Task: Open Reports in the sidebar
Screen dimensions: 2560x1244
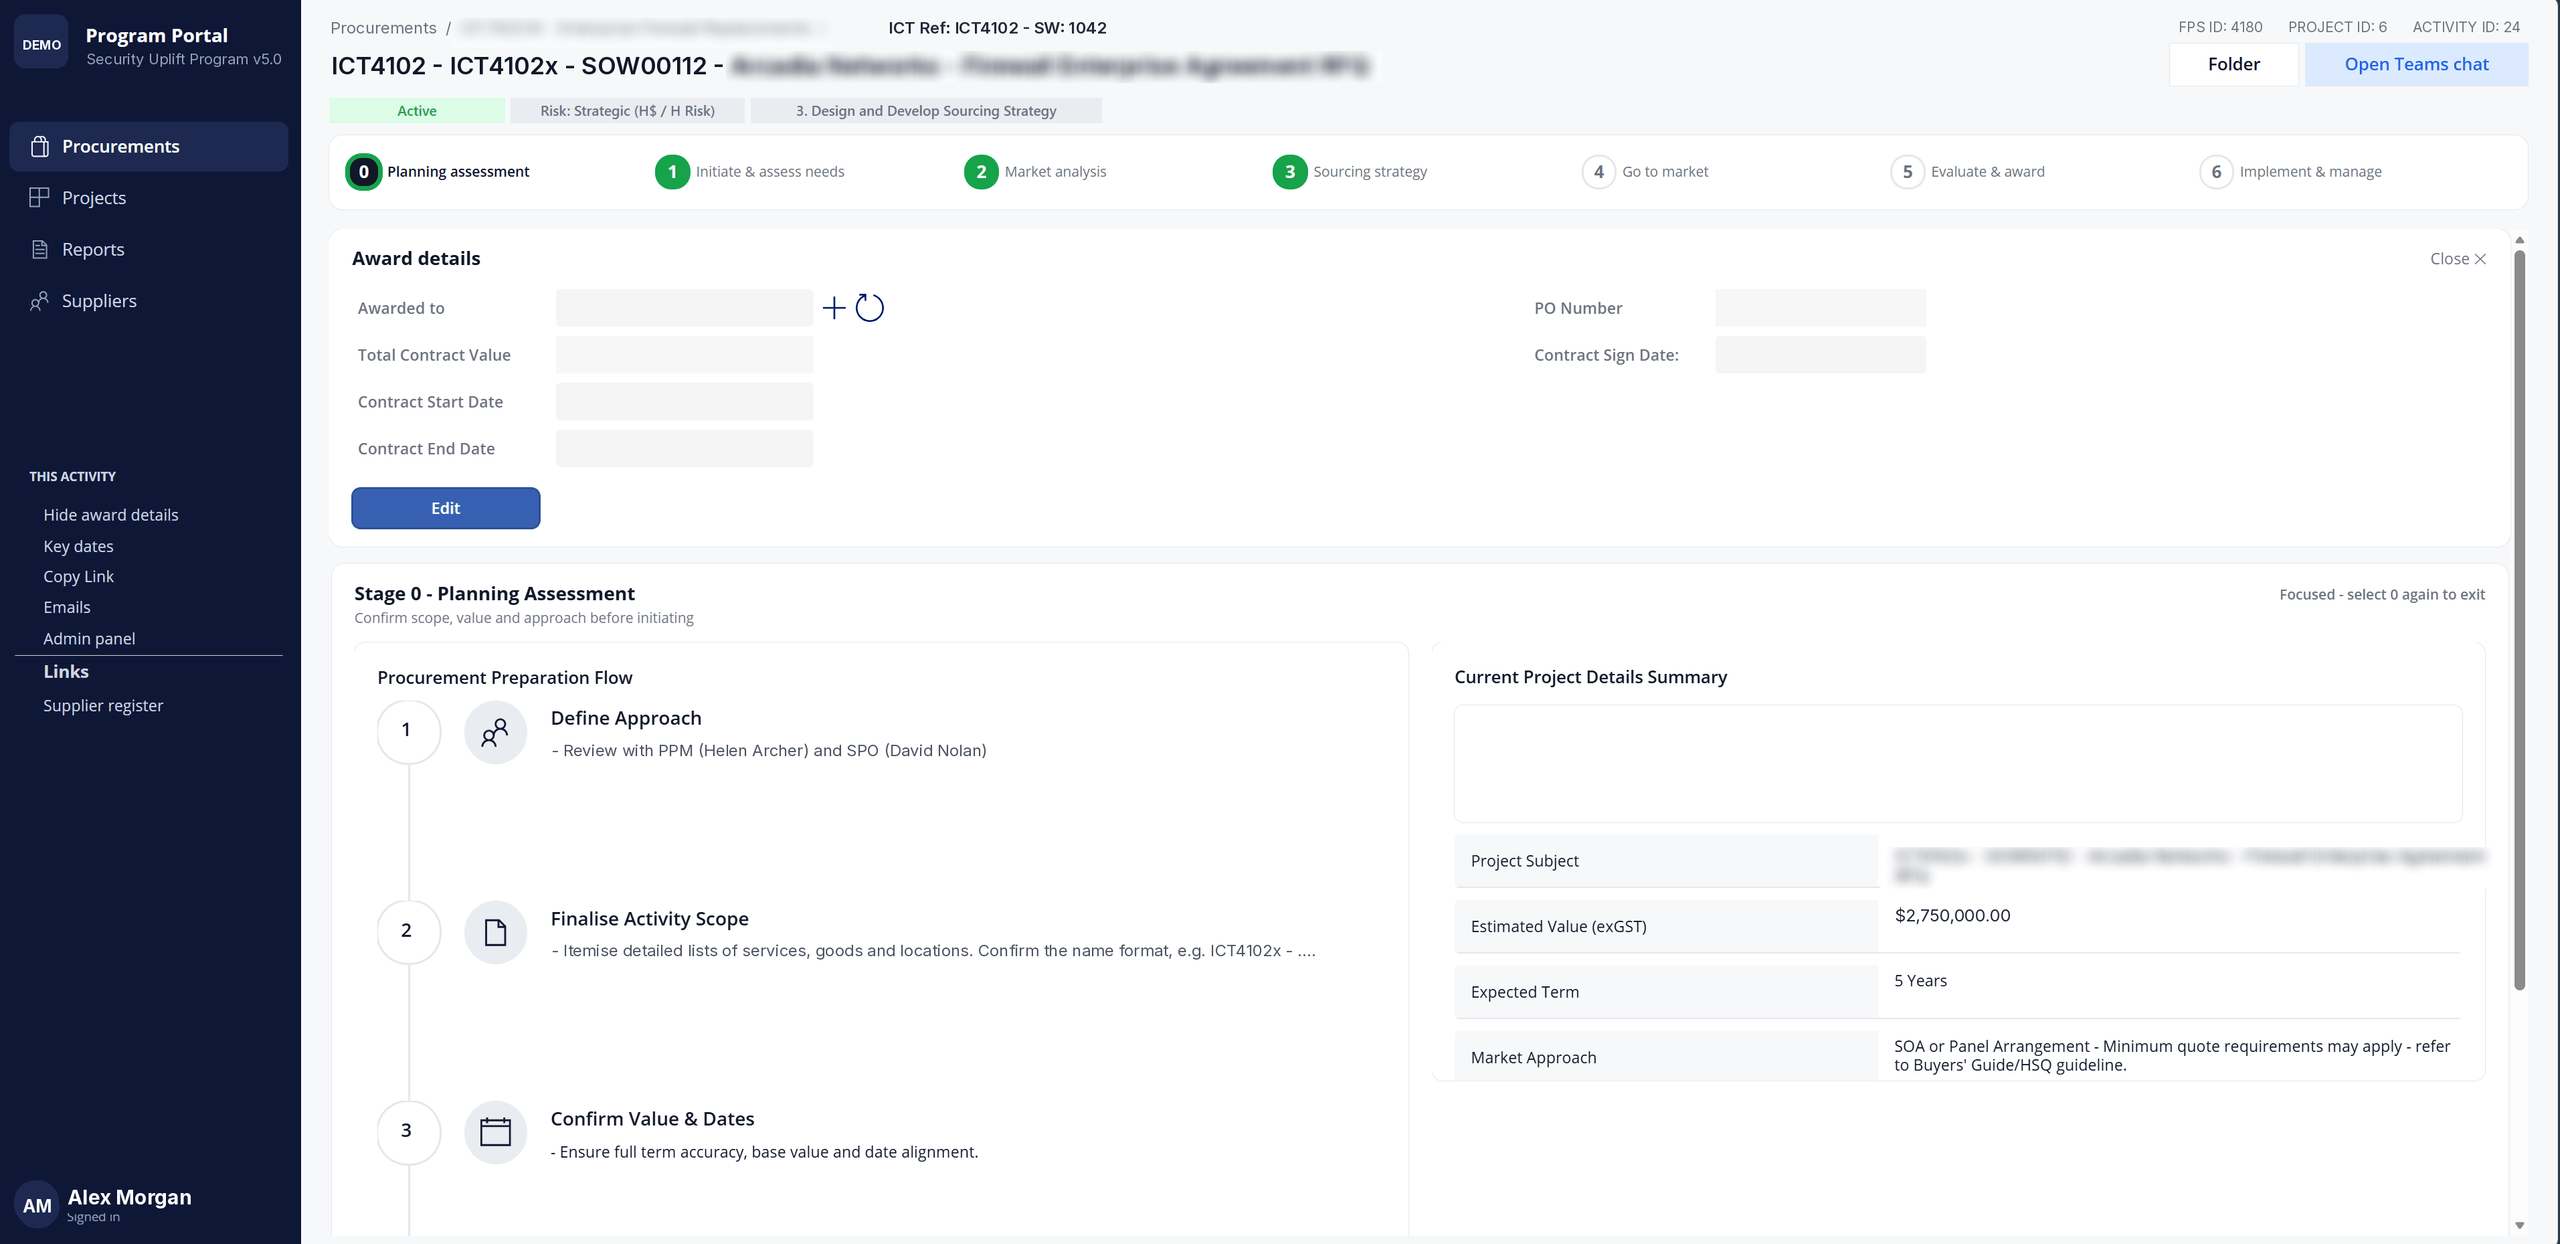Action: (x=149, y=249)
